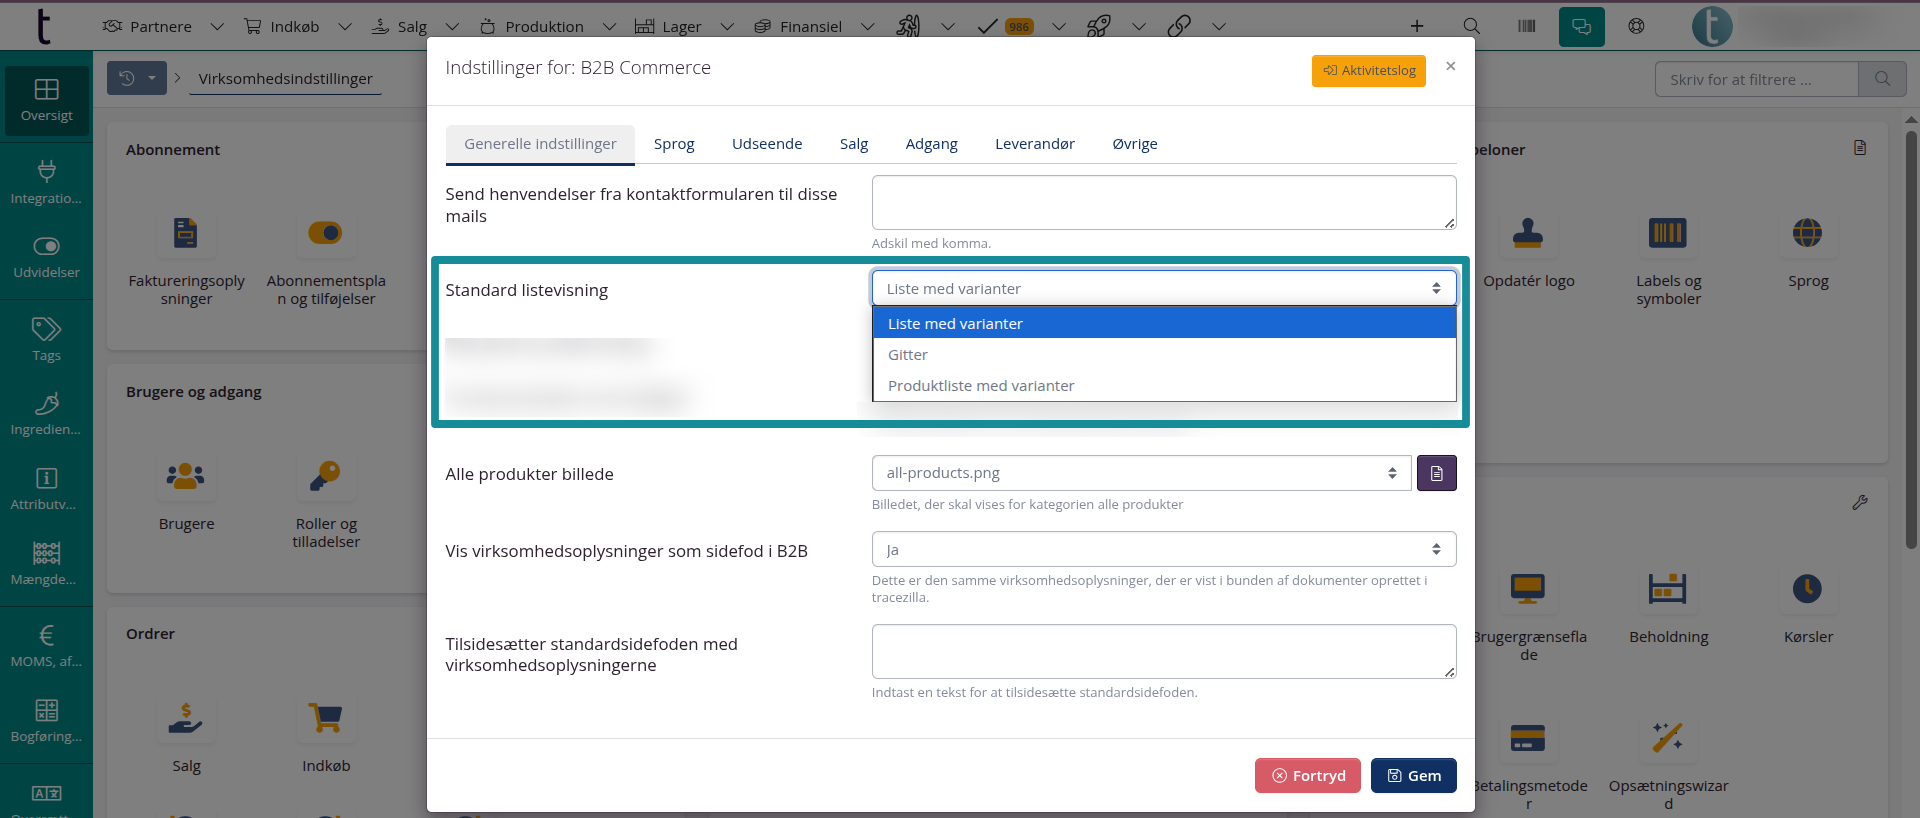Open the Faktureringsoplysninger tile
This screenshot has height=818, width=1920.
coord(186,261)
